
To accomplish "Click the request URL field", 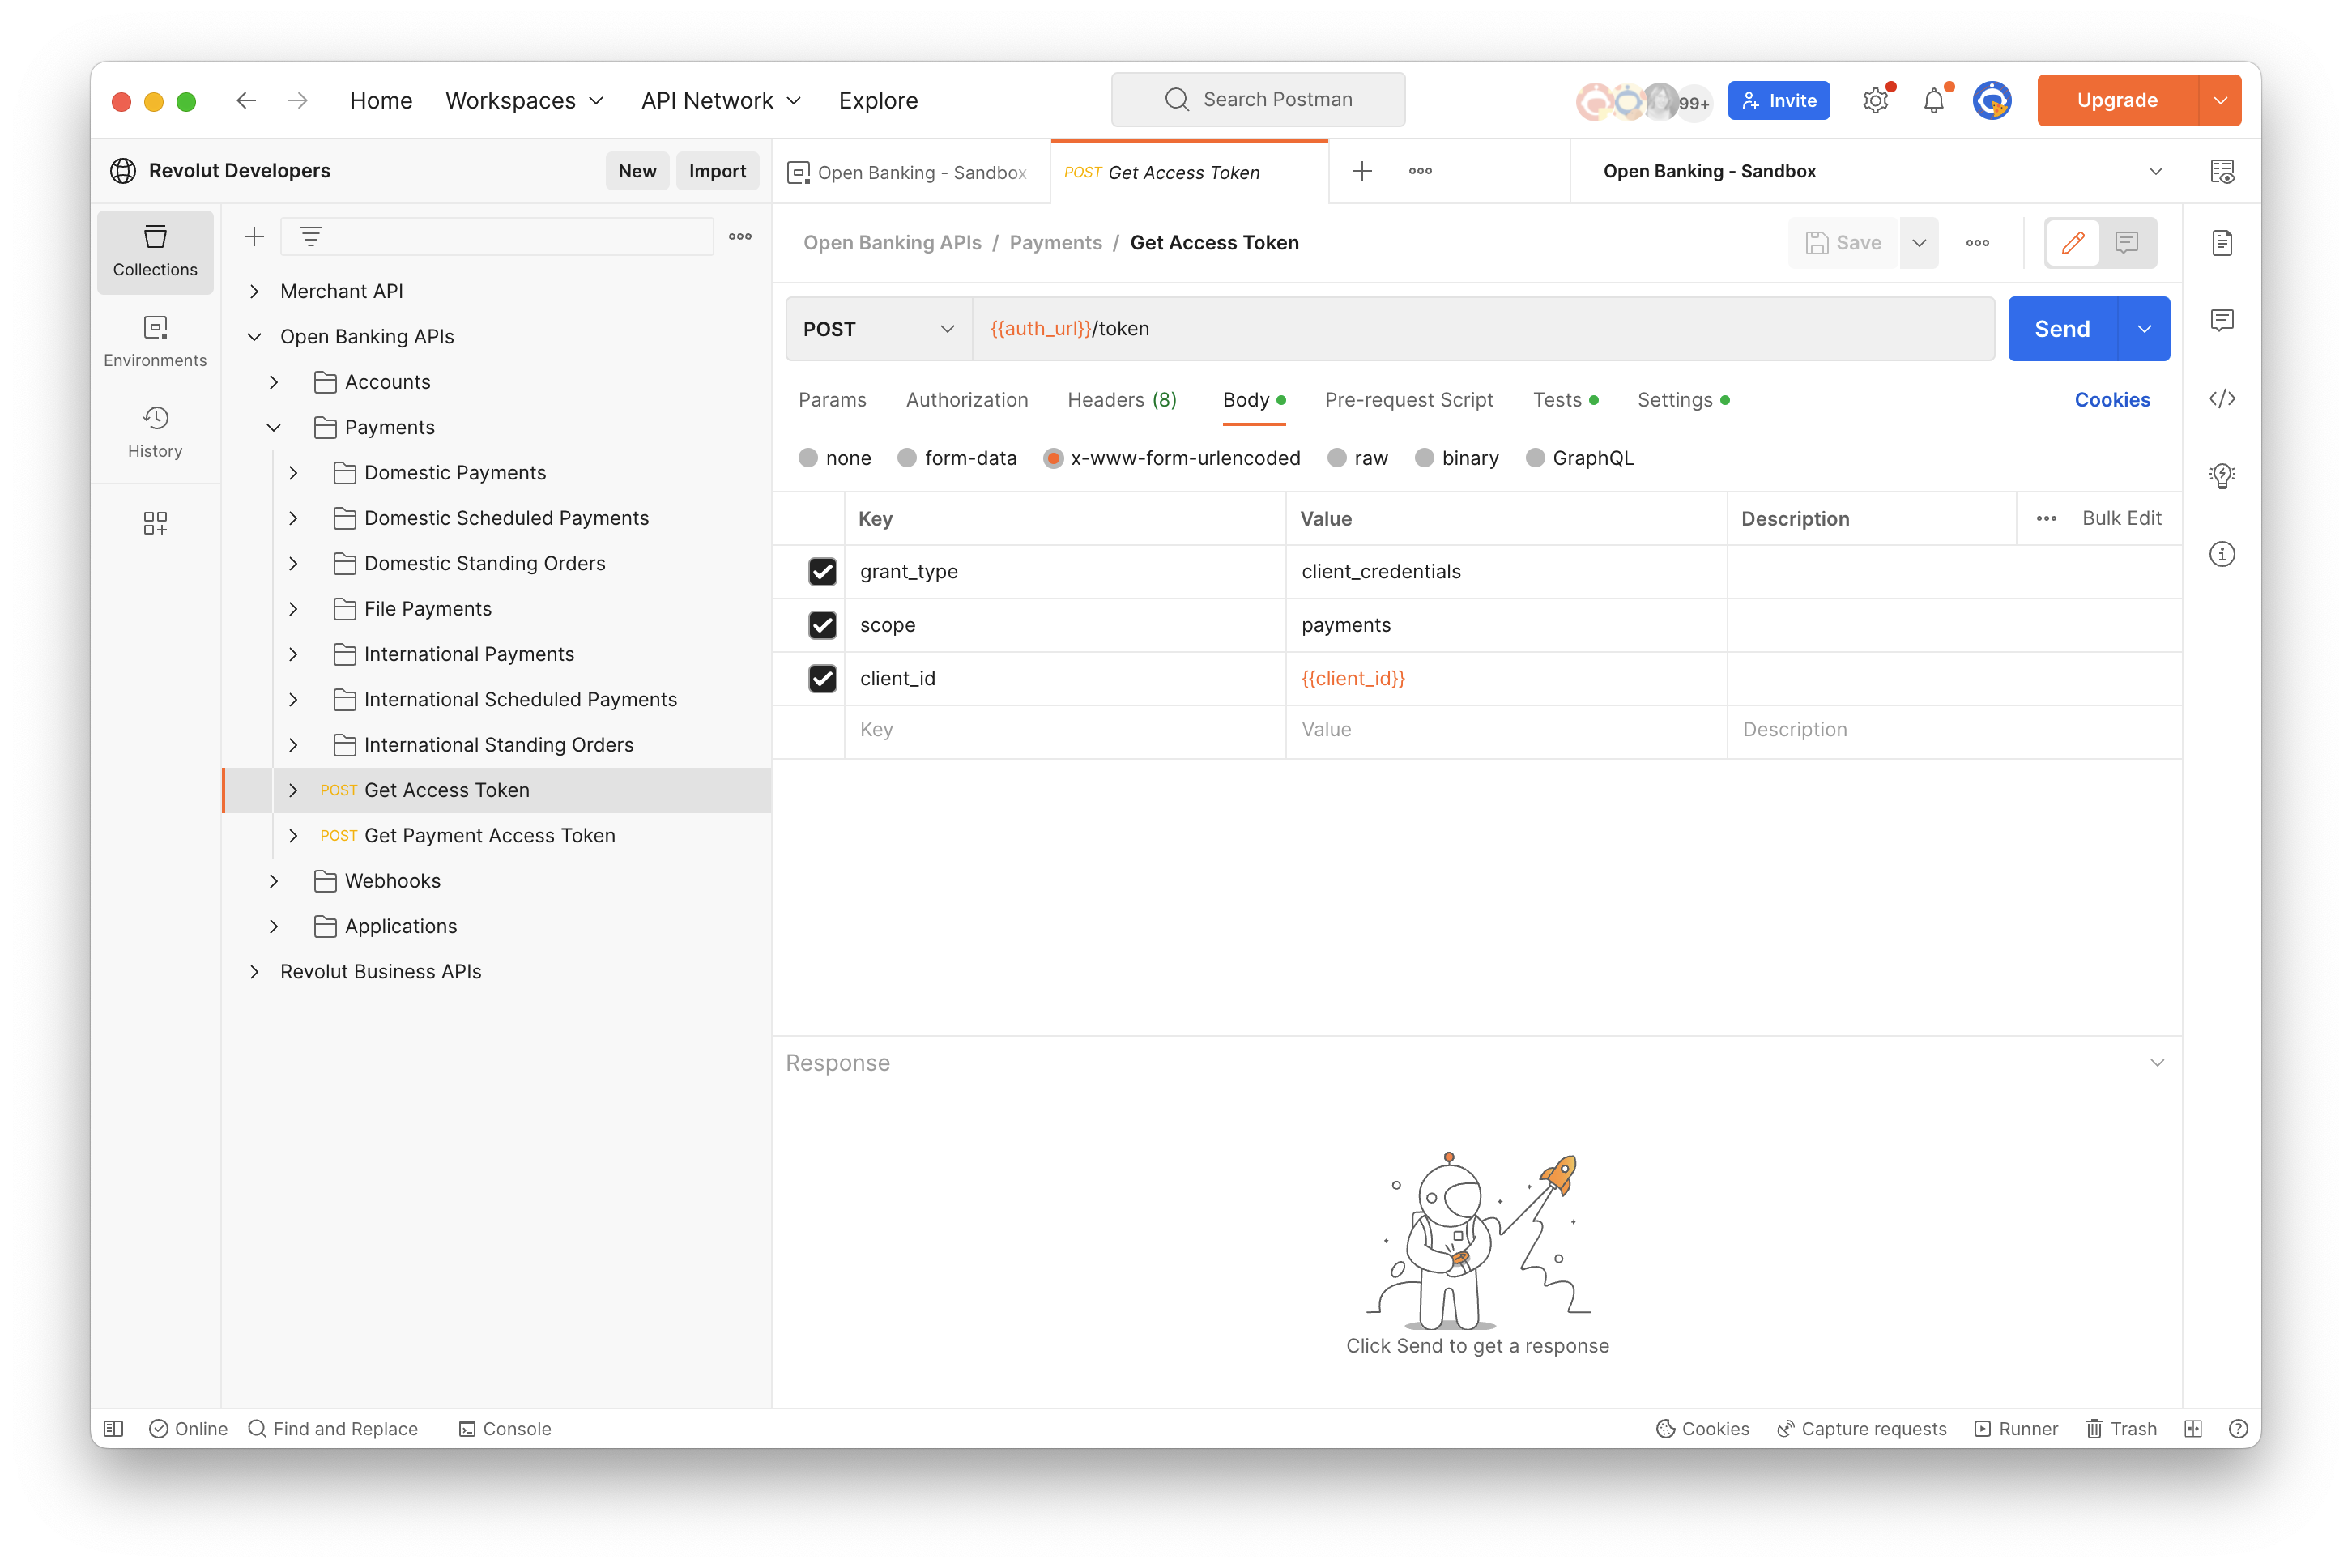I will (1483, 329).
